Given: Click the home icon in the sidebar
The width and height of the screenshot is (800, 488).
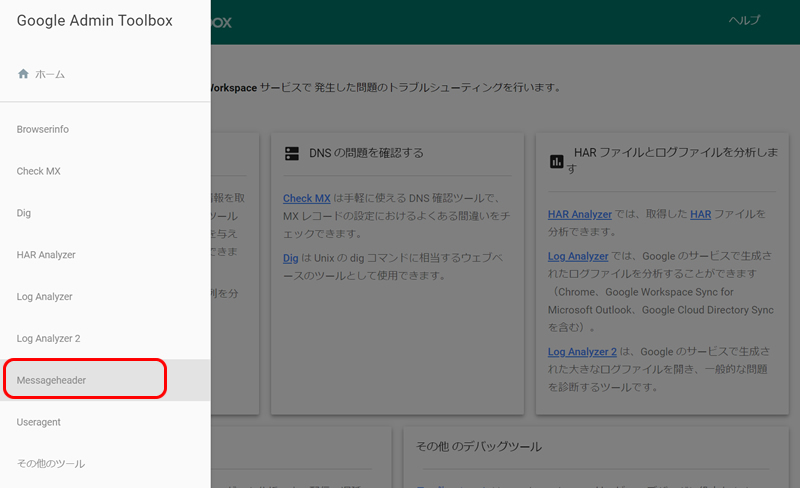Looking at the screenshot, I should coord(23,74).
